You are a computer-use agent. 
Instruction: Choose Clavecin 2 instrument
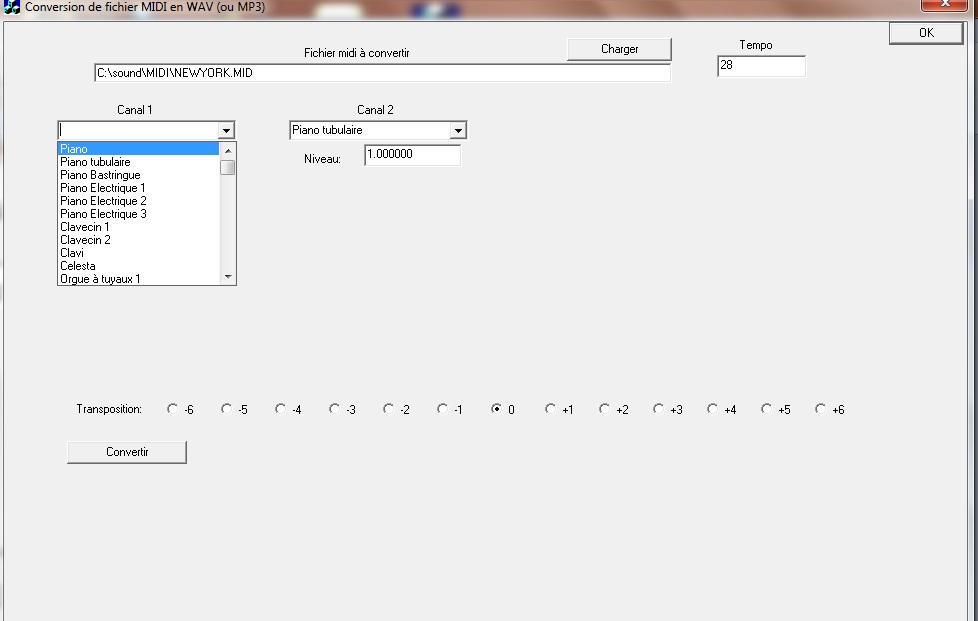(138, 240)
